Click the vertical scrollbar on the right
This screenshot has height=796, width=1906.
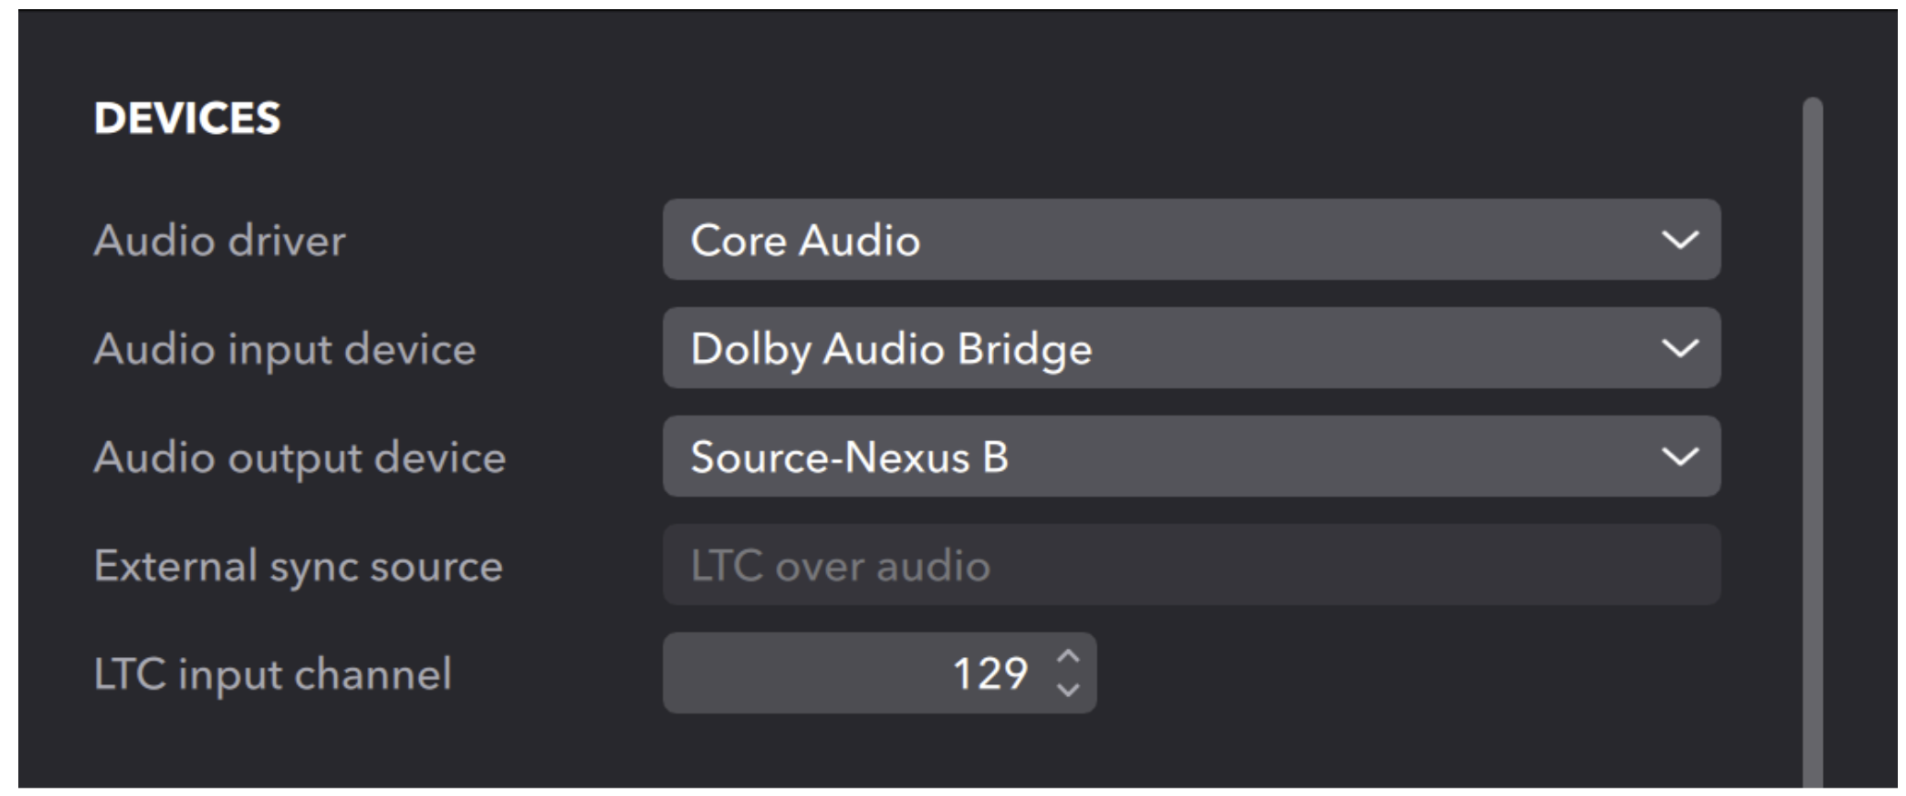[1812, 440]
